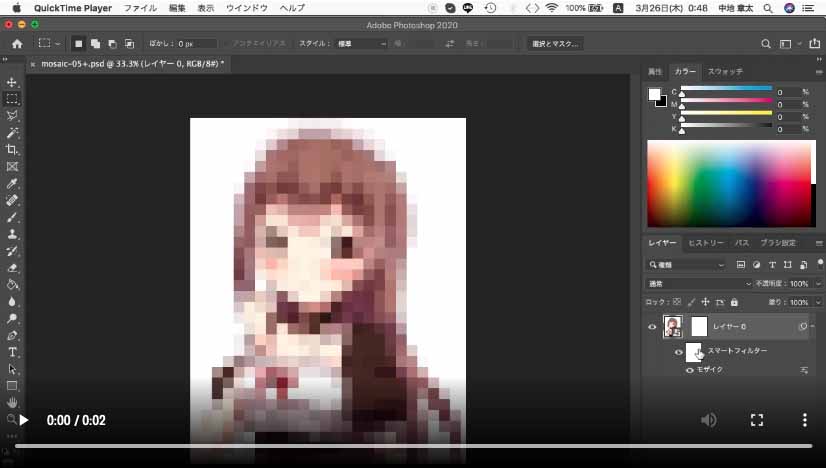Image resolution: width=826 pixels, height=468 pixels.
Task: Select the Hand tool
Action: (x=12, y=403)
